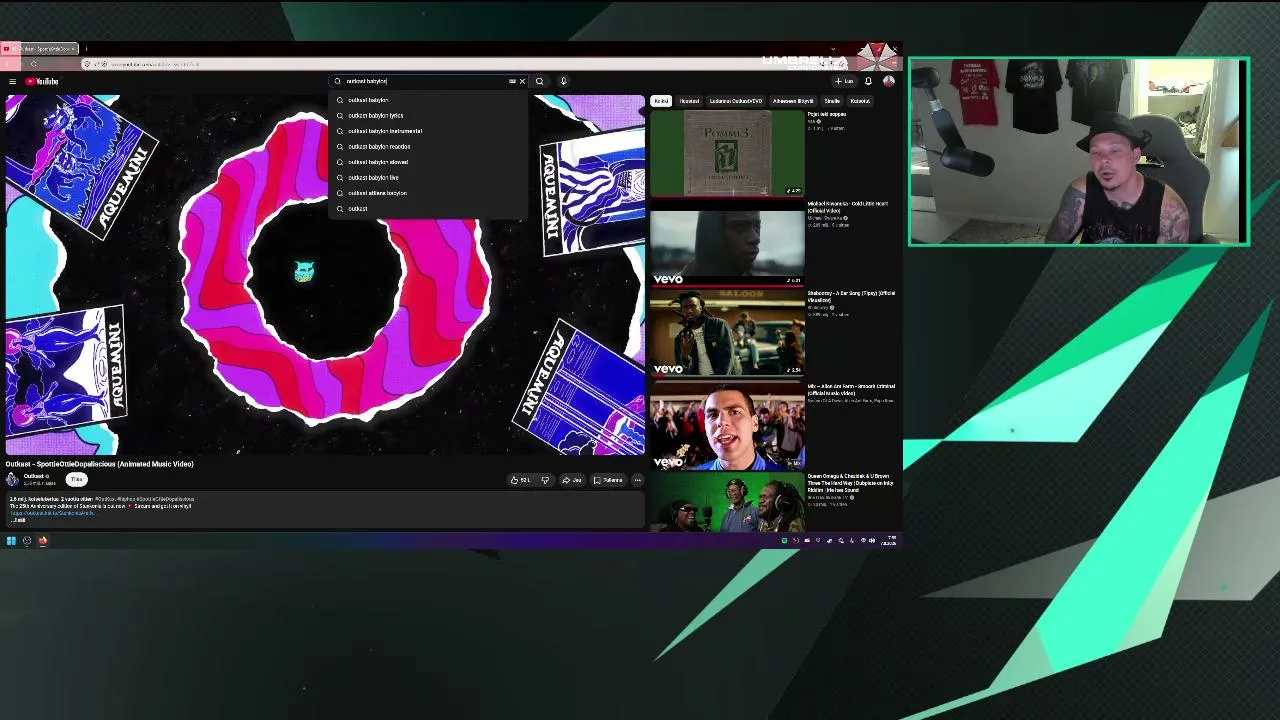Start voice search with the microphone
The image size is (1280, 720).
[x=563, y=81]
